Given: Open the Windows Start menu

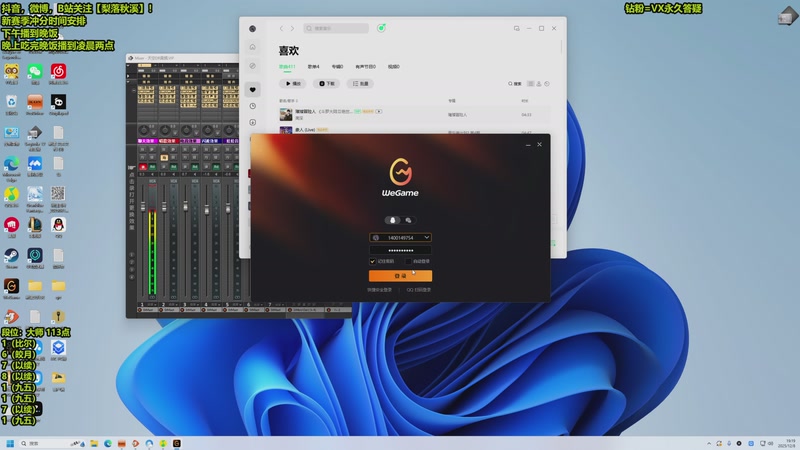Looking at the screenshot, I should [x=10, y=443].
